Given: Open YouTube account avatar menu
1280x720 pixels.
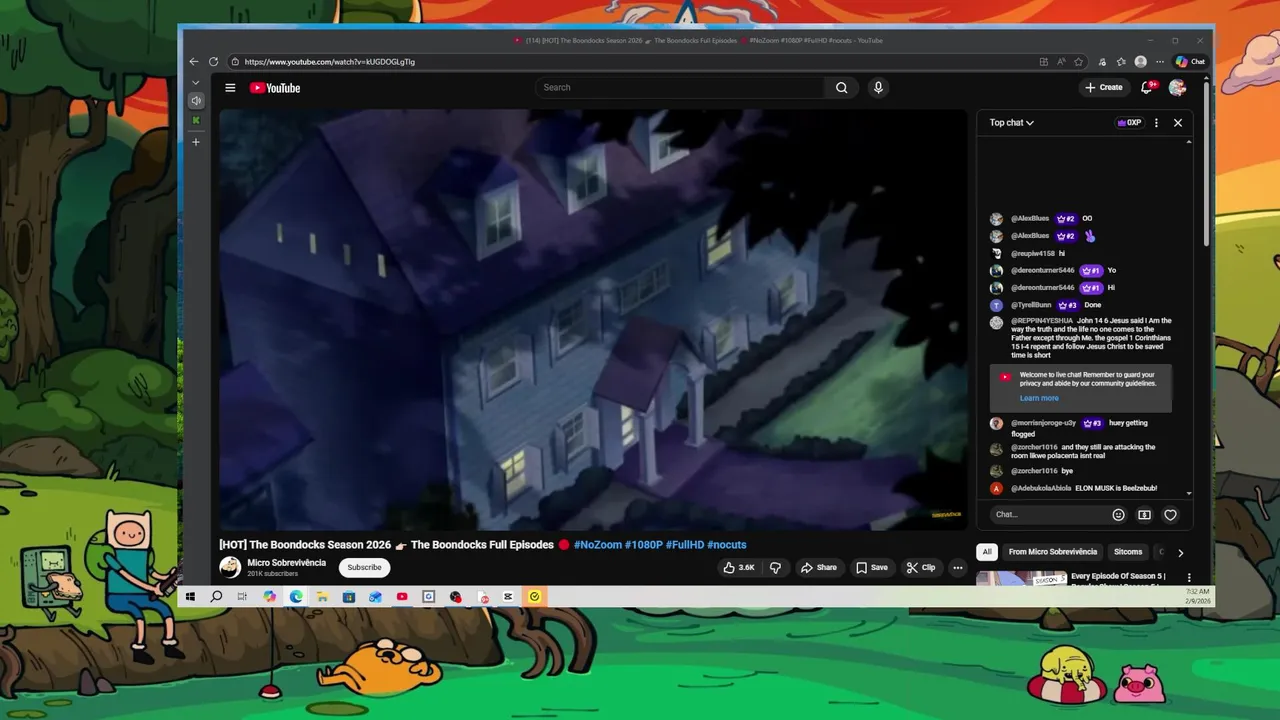Looking at the screenshot, I should (1177, 87).
